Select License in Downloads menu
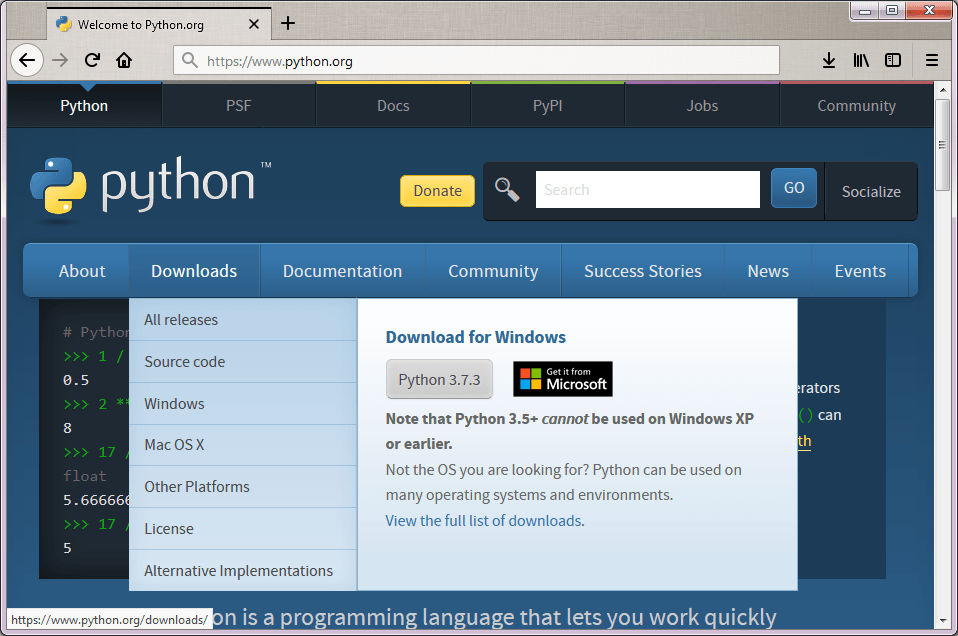 (x=243, y=528)
